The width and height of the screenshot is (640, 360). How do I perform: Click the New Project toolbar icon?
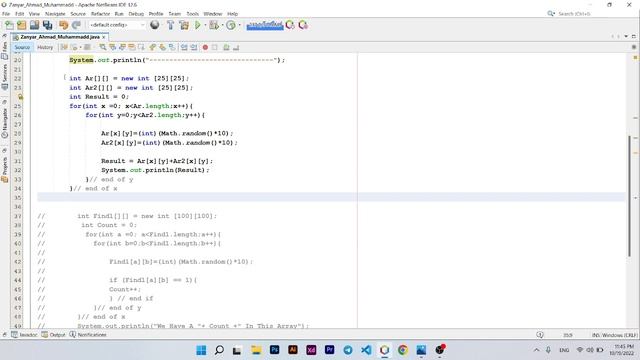(x=21, y=25)
